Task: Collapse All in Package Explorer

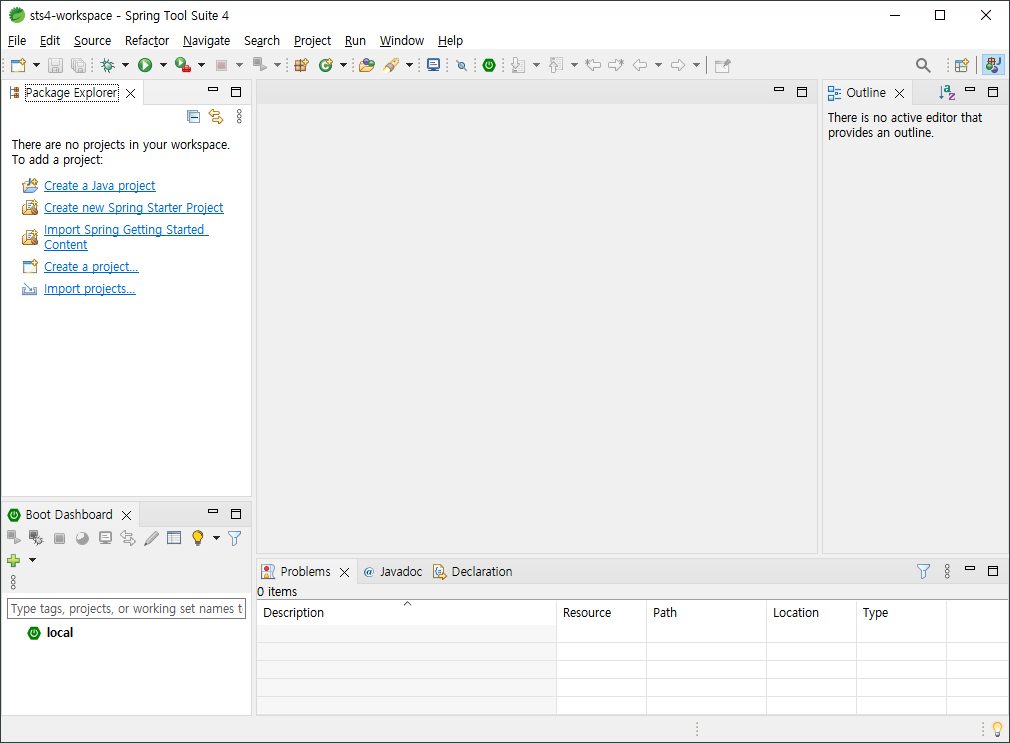Action: click(x=193, y=116)
